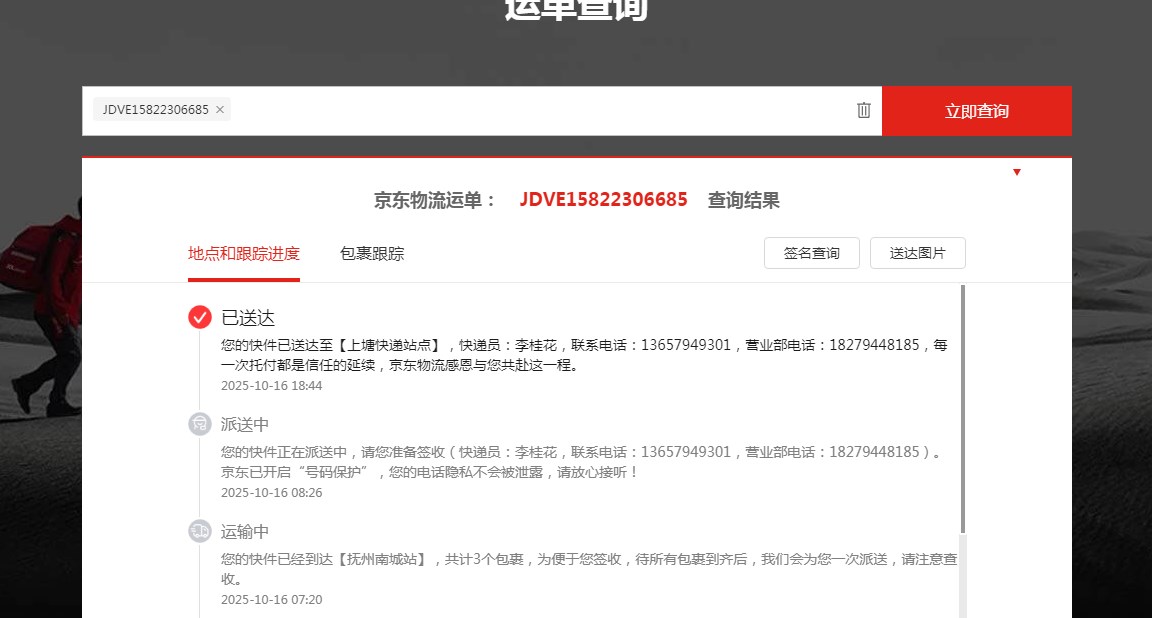Select the 运输中 status heading
Image resolution: width=1152 pixels, height=618 pixels.
click(x=245, y=532)
